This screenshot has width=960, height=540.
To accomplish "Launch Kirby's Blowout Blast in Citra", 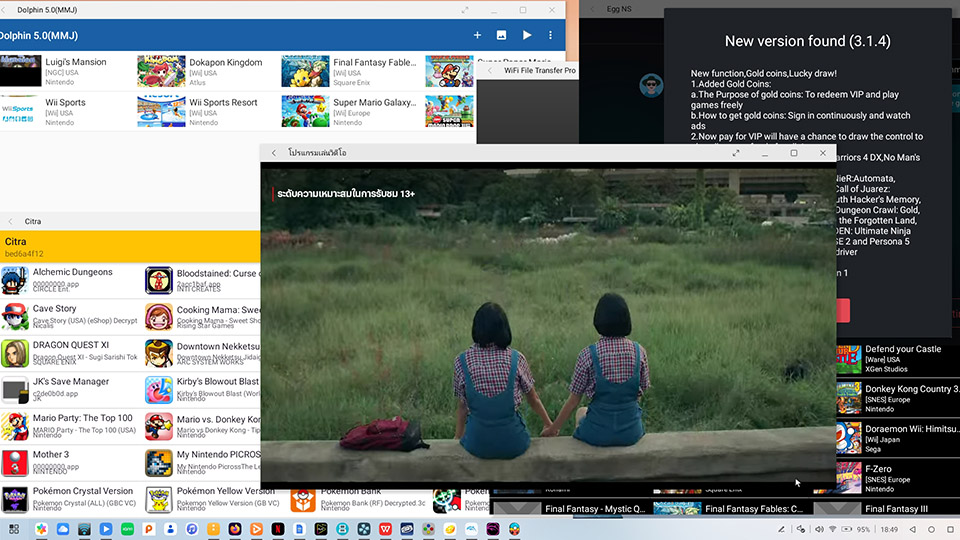I will coord(202,389).
